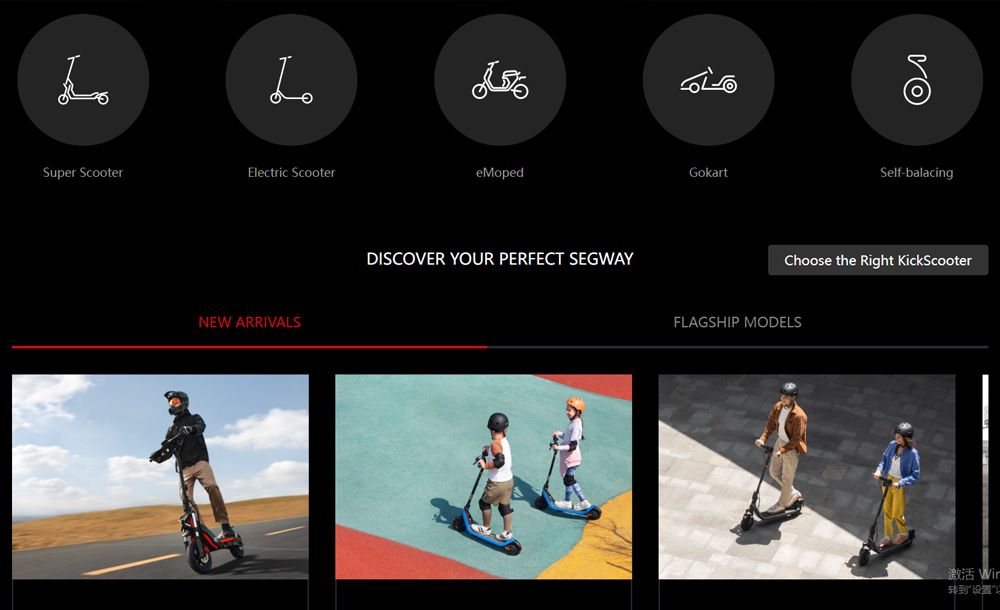Click the Electric Scooter text label
1000x610 pixels.
[x=291, y=172]
